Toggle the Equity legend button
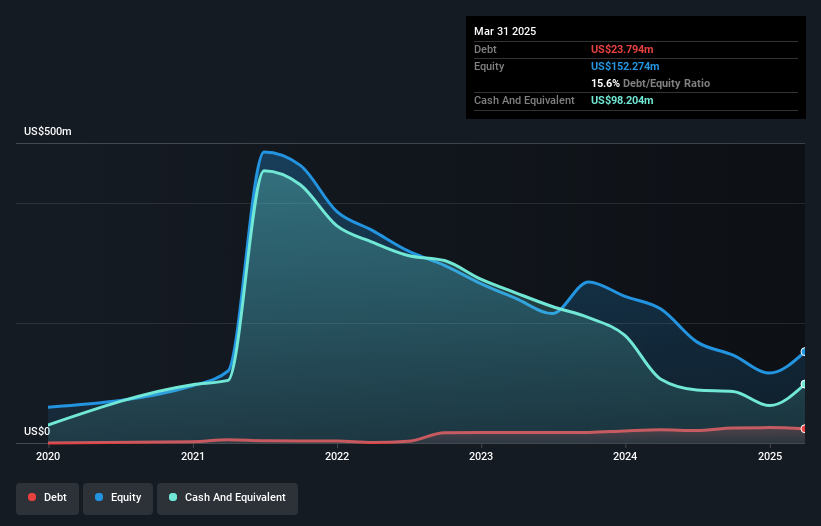Screen dimensions: 821x526 click(118, 498)
